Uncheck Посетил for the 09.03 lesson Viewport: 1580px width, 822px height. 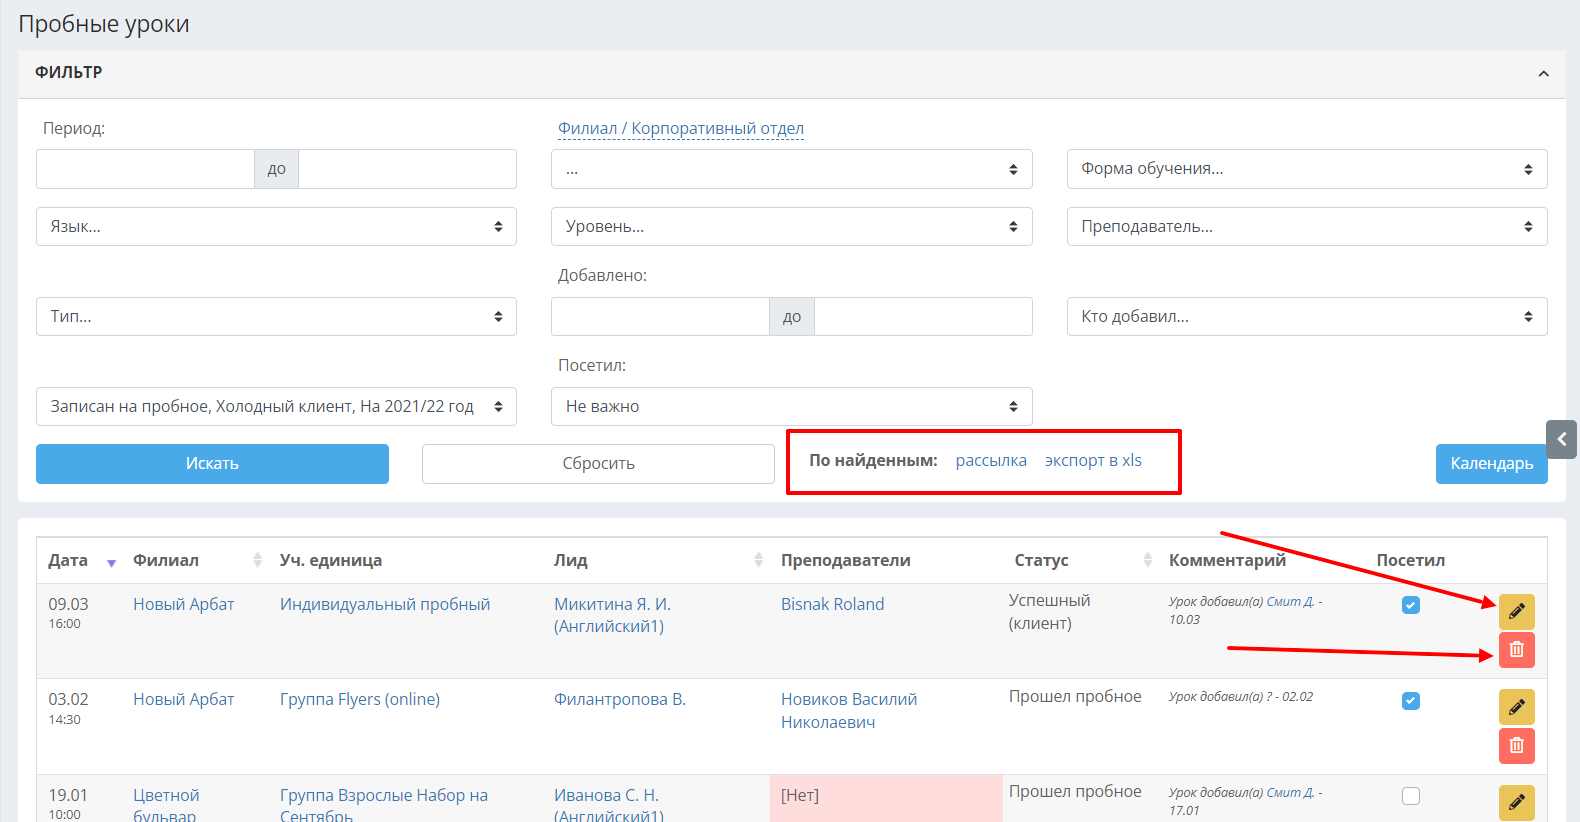pyautogui.click(x=1410, y=605)
